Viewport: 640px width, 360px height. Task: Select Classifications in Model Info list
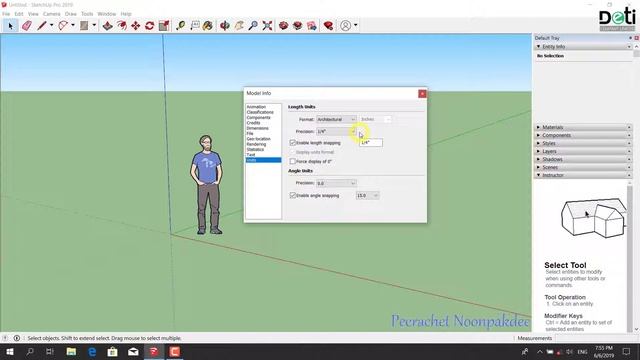260,112
